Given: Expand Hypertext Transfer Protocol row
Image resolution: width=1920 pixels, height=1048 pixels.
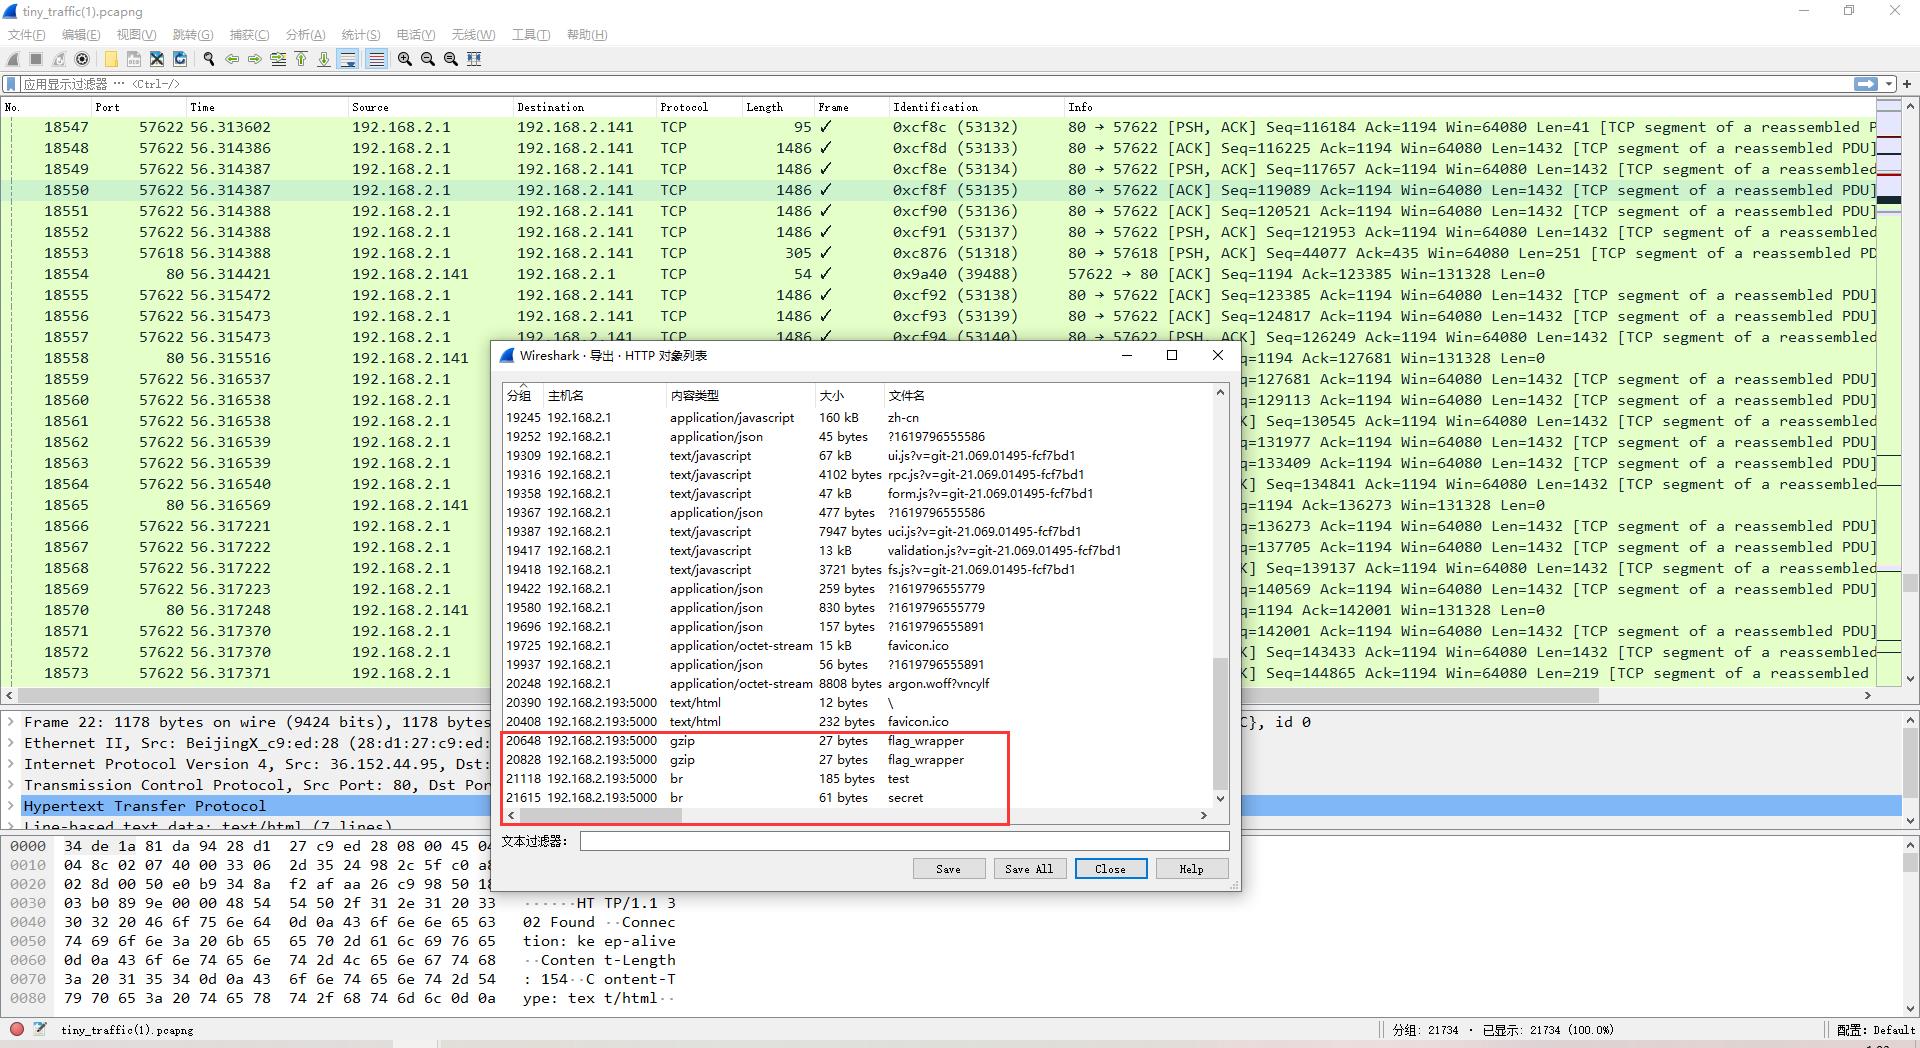Looking at the screenshot, I should pos(12,806).
